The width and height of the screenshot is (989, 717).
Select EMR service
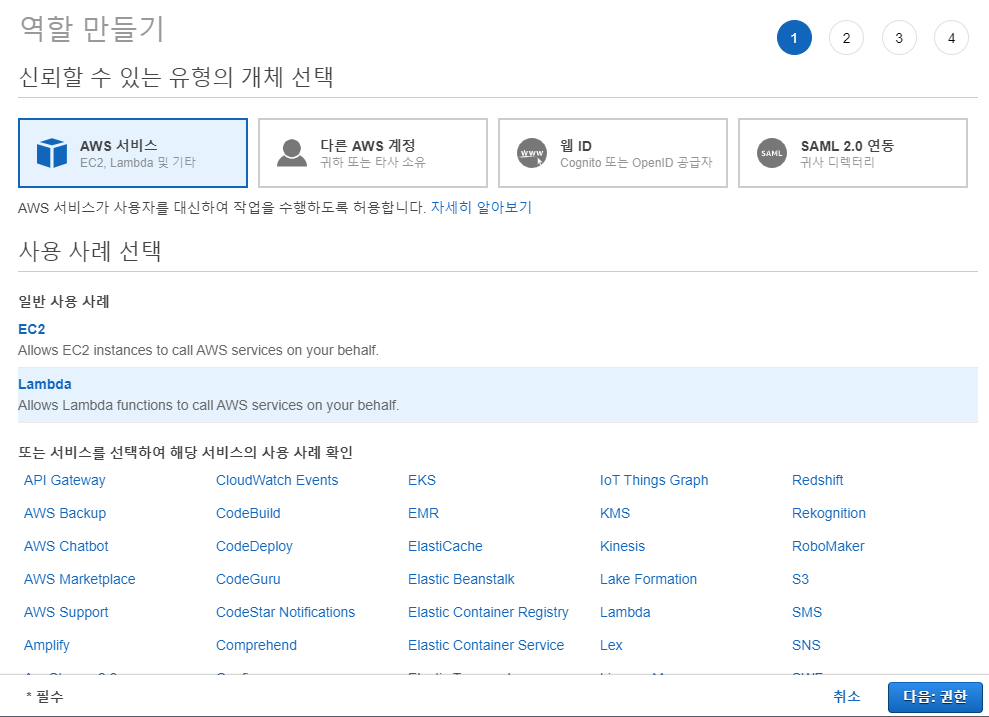point(423,513)
